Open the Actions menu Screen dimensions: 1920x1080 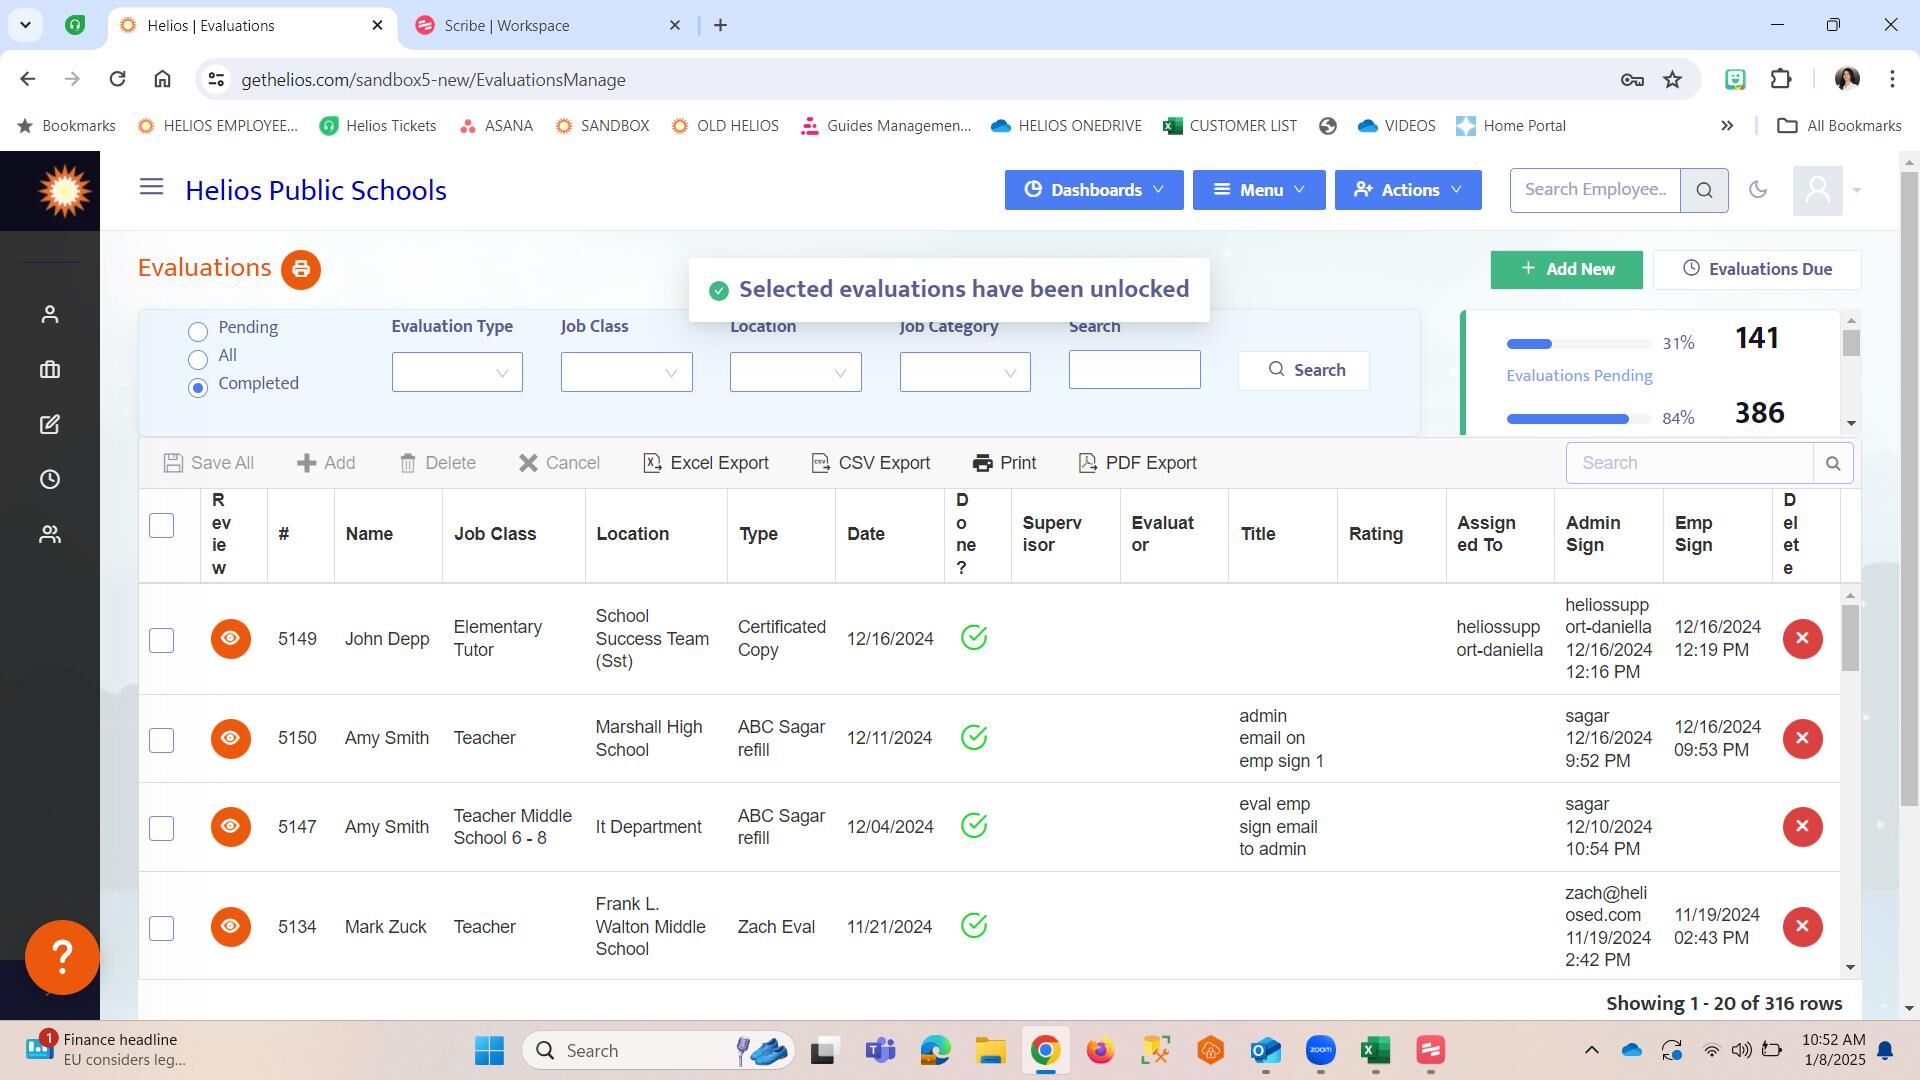pos(1407,190)
